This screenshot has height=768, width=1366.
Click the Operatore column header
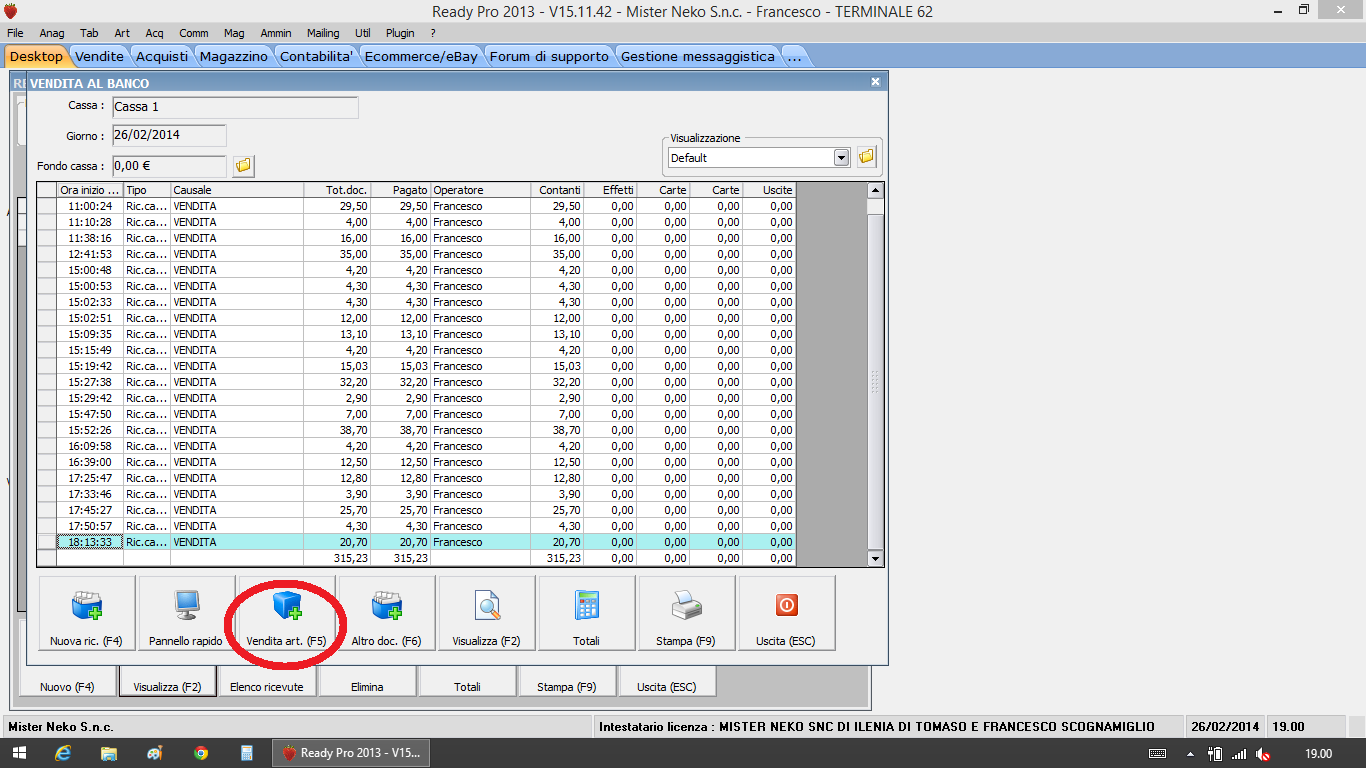480,190
